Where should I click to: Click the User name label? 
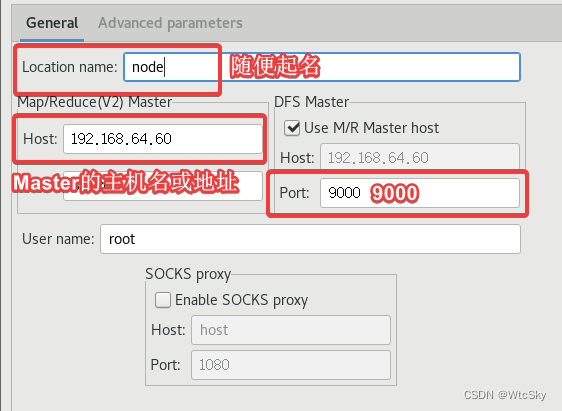(x=58, y=239)
